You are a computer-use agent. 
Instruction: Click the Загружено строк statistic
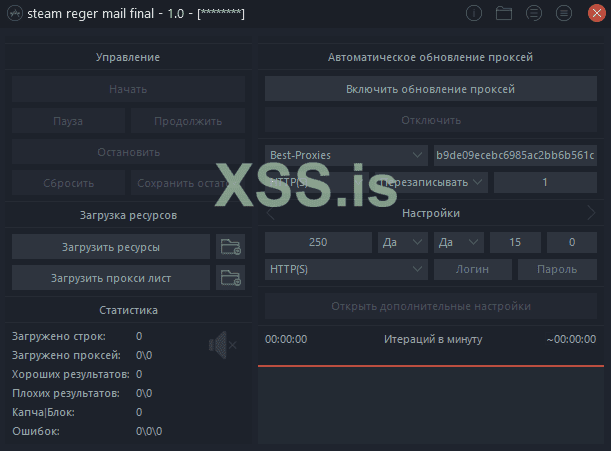pyautogui.click(x=77, y=336)
